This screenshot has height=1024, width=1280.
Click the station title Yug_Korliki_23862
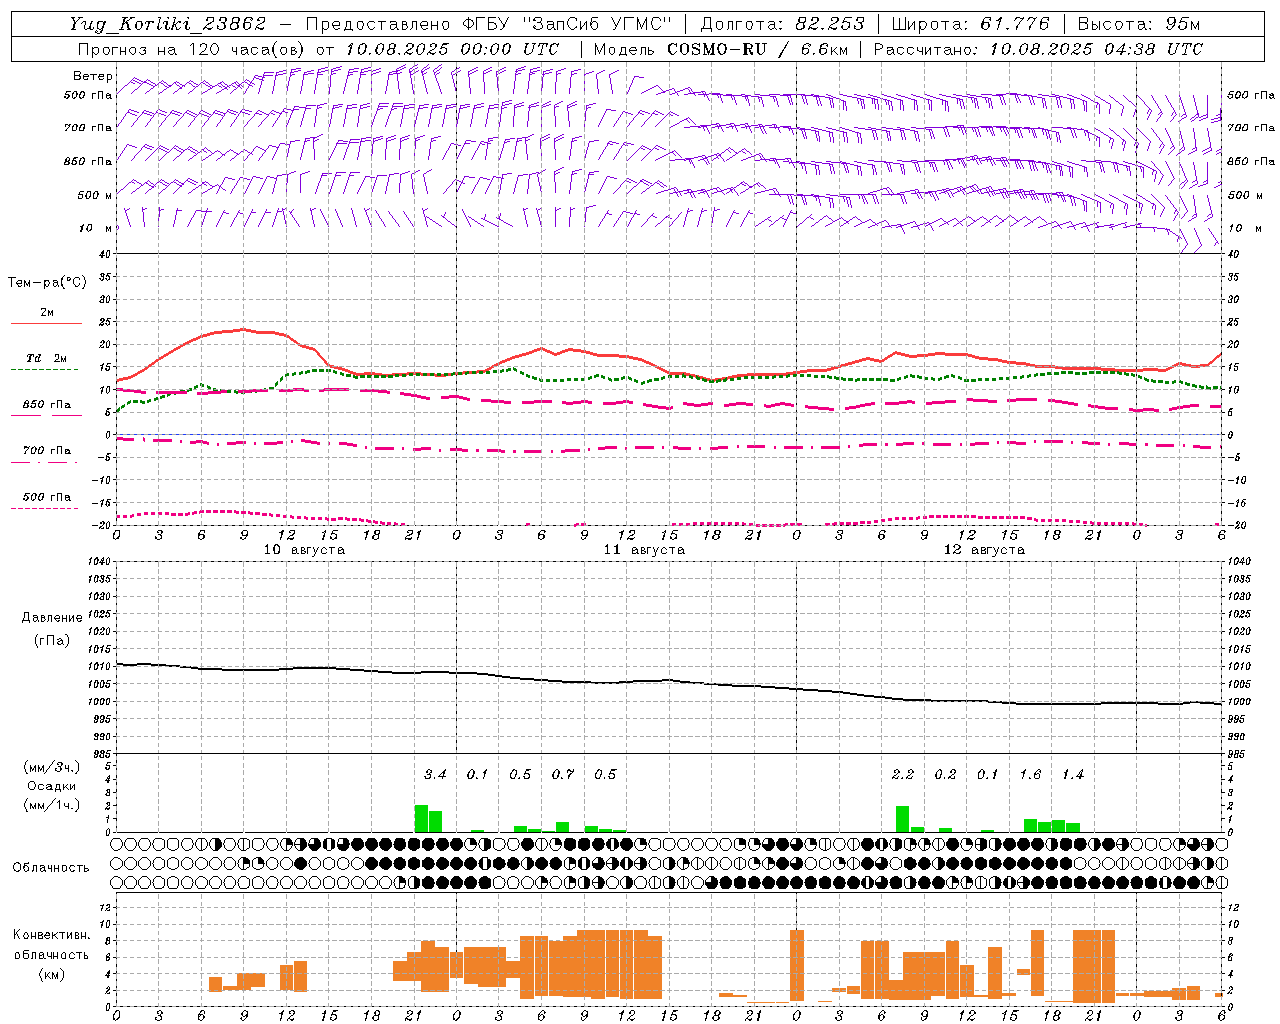[x=168, y=24]
